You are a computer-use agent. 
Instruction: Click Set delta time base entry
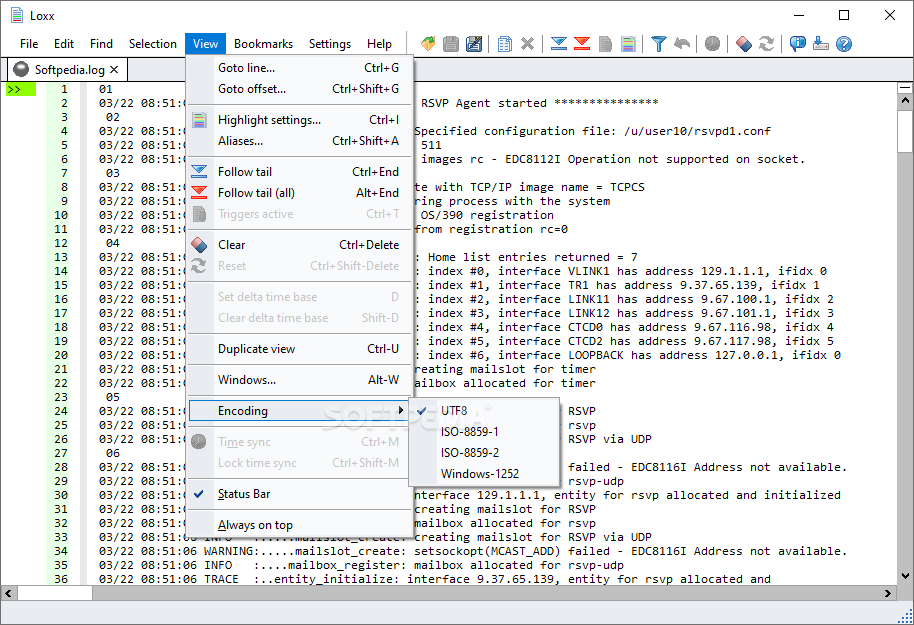[300, 297]
